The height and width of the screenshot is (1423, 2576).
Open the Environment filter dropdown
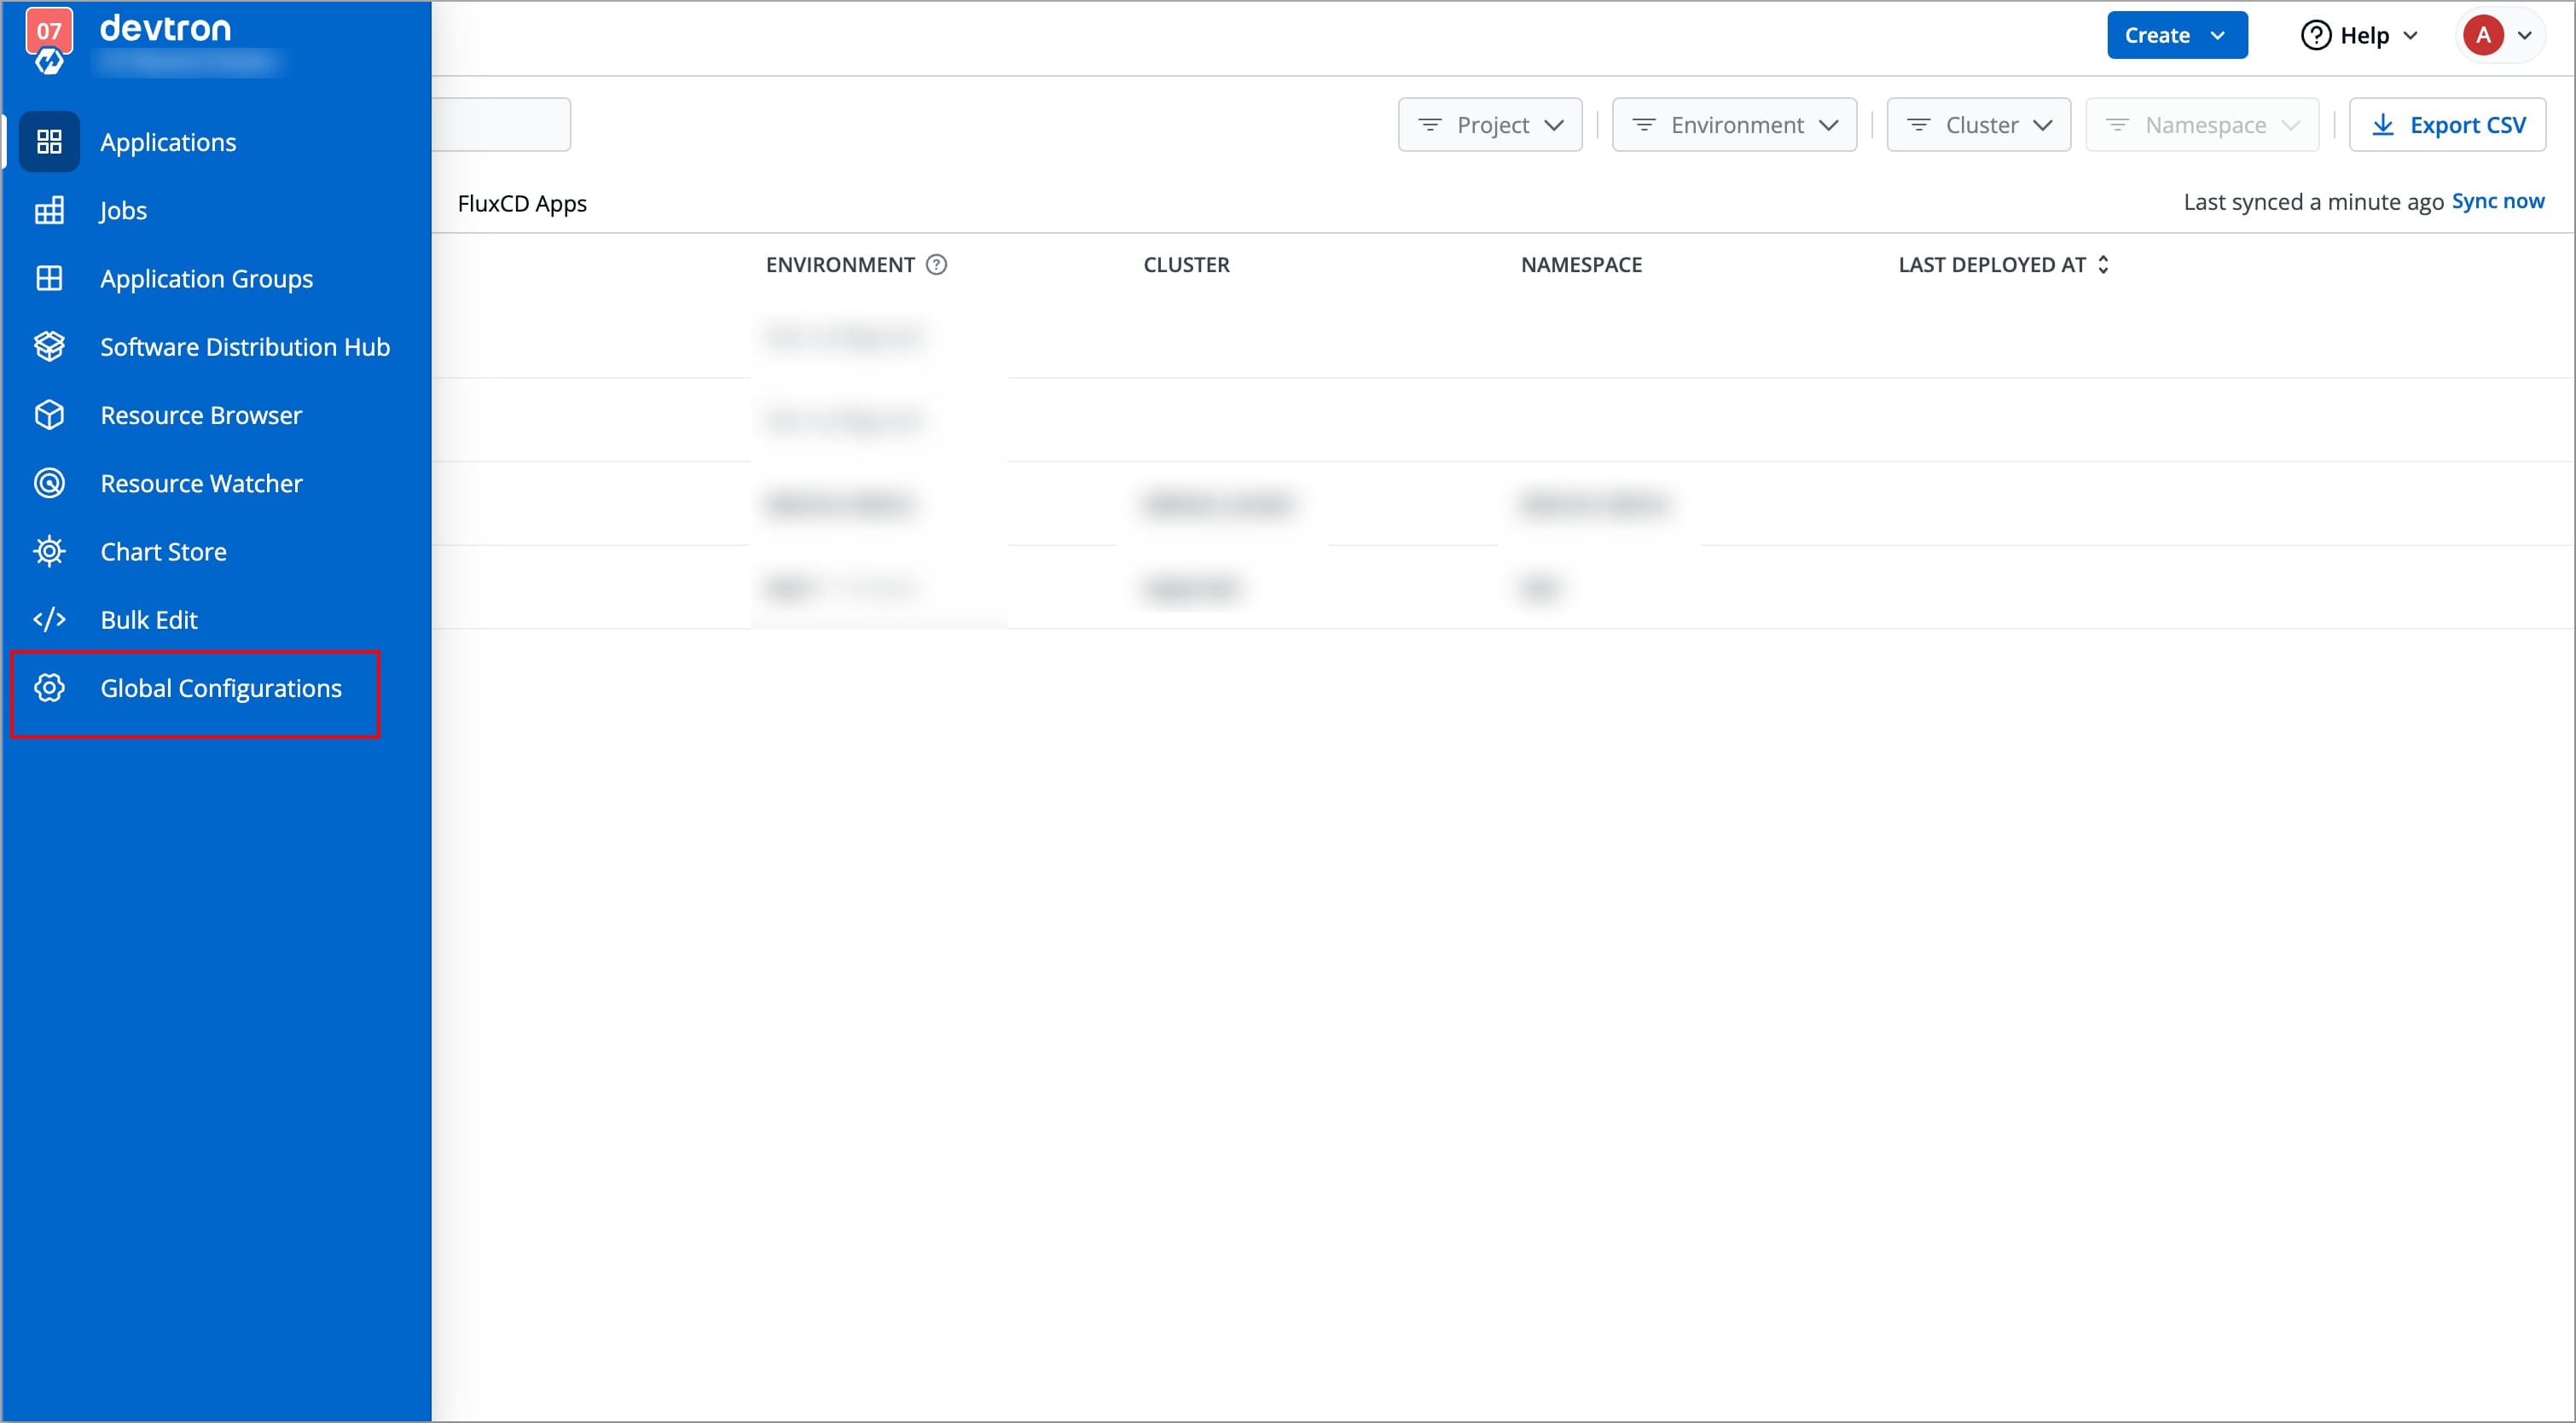coord(1734,125)
